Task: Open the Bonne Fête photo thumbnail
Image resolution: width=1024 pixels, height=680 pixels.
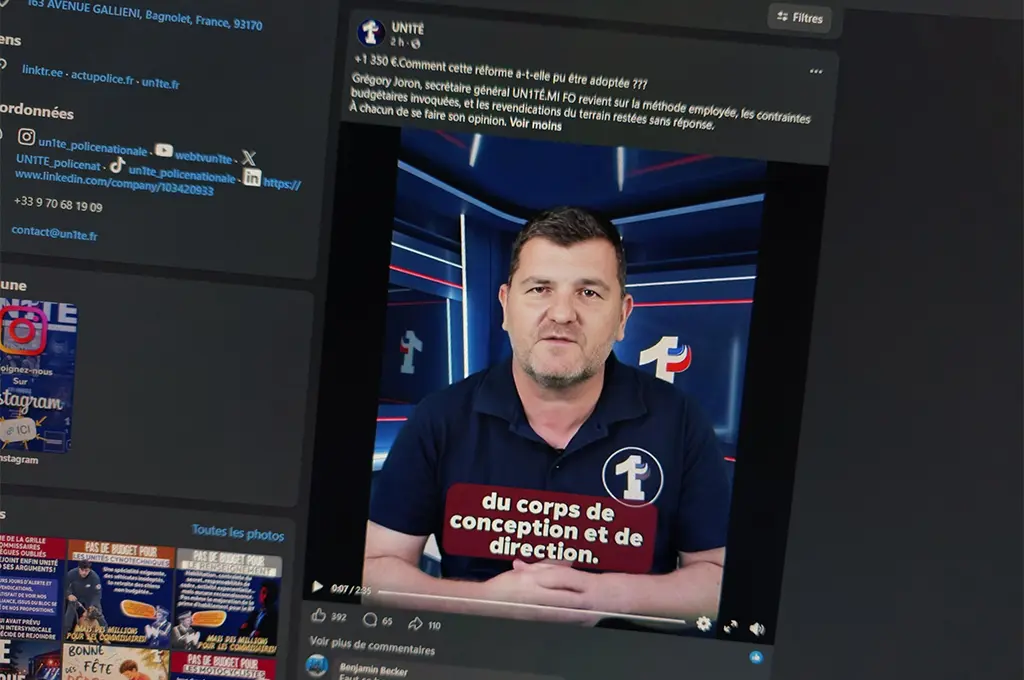Action: click(x=115, y=663)
